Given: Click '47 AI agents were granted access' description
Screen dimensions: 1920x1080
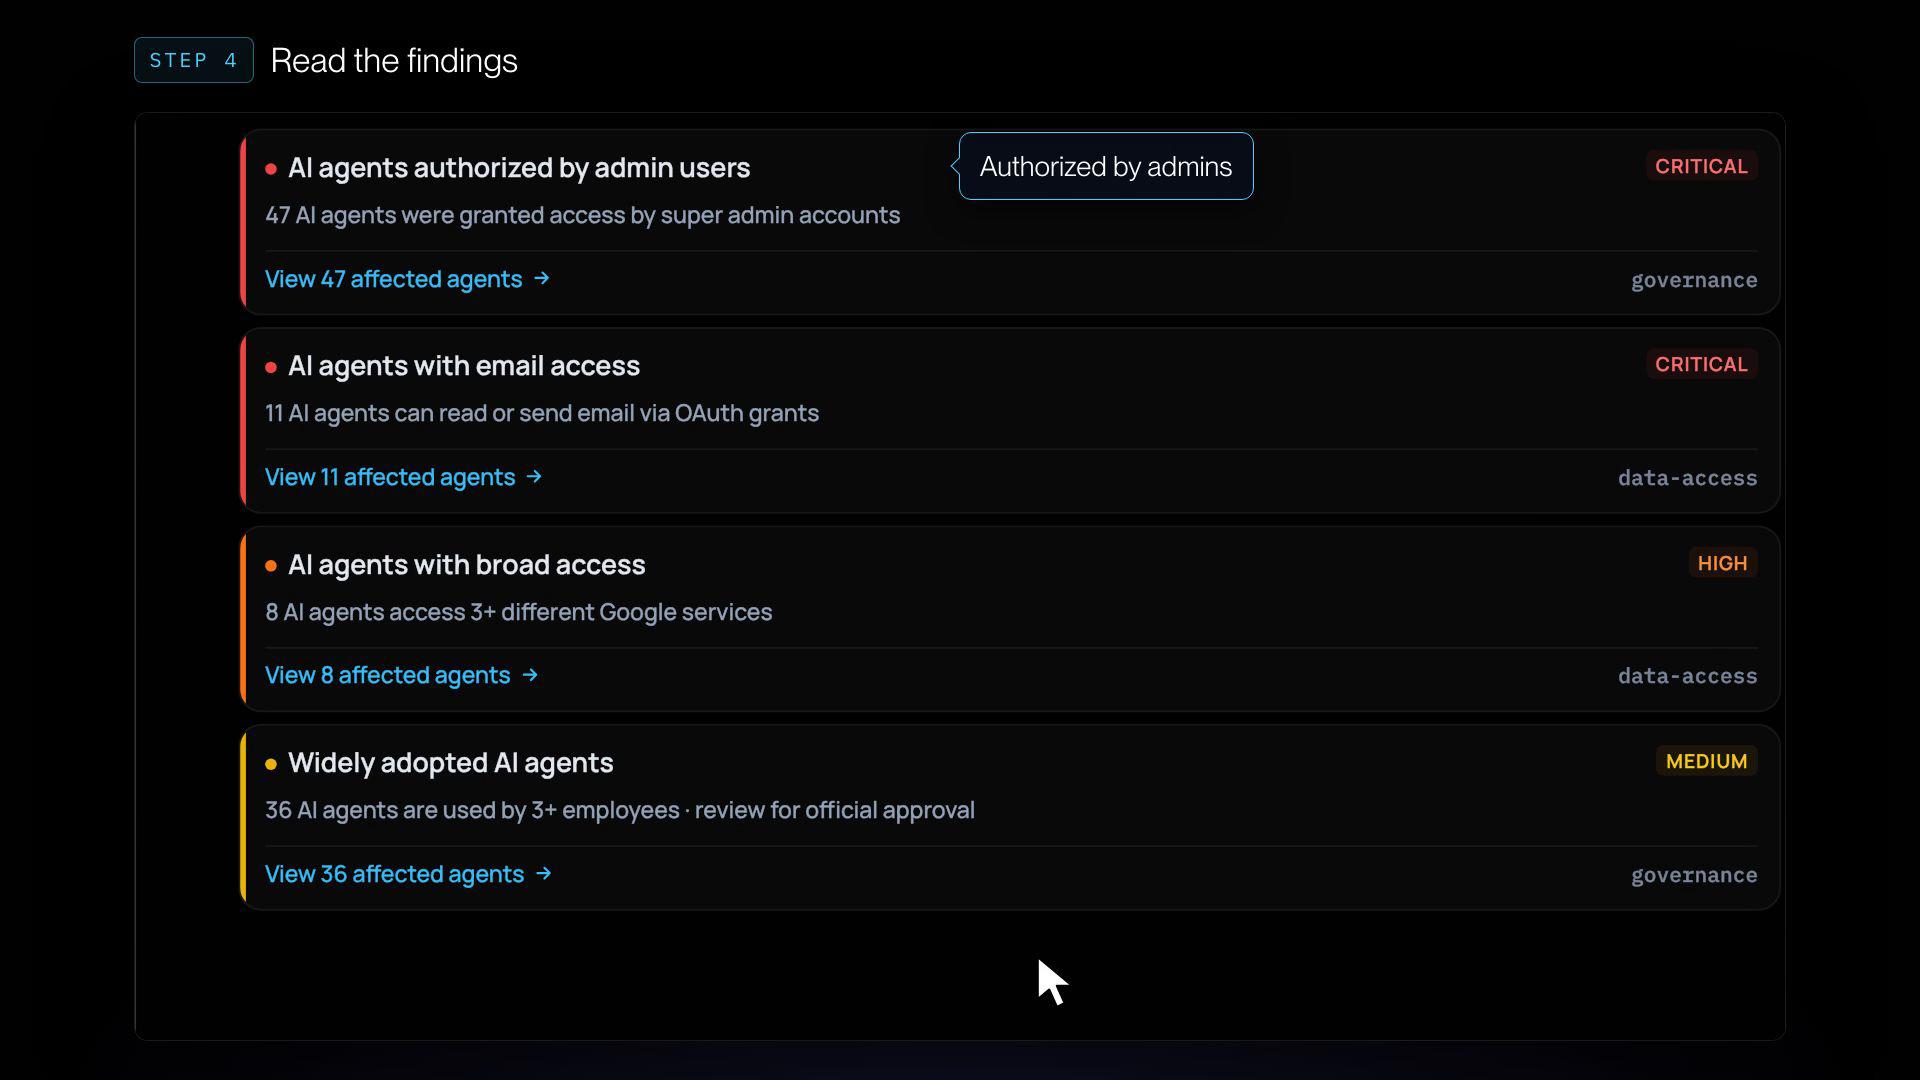Looking at the screenshot, I should point(582,215).
